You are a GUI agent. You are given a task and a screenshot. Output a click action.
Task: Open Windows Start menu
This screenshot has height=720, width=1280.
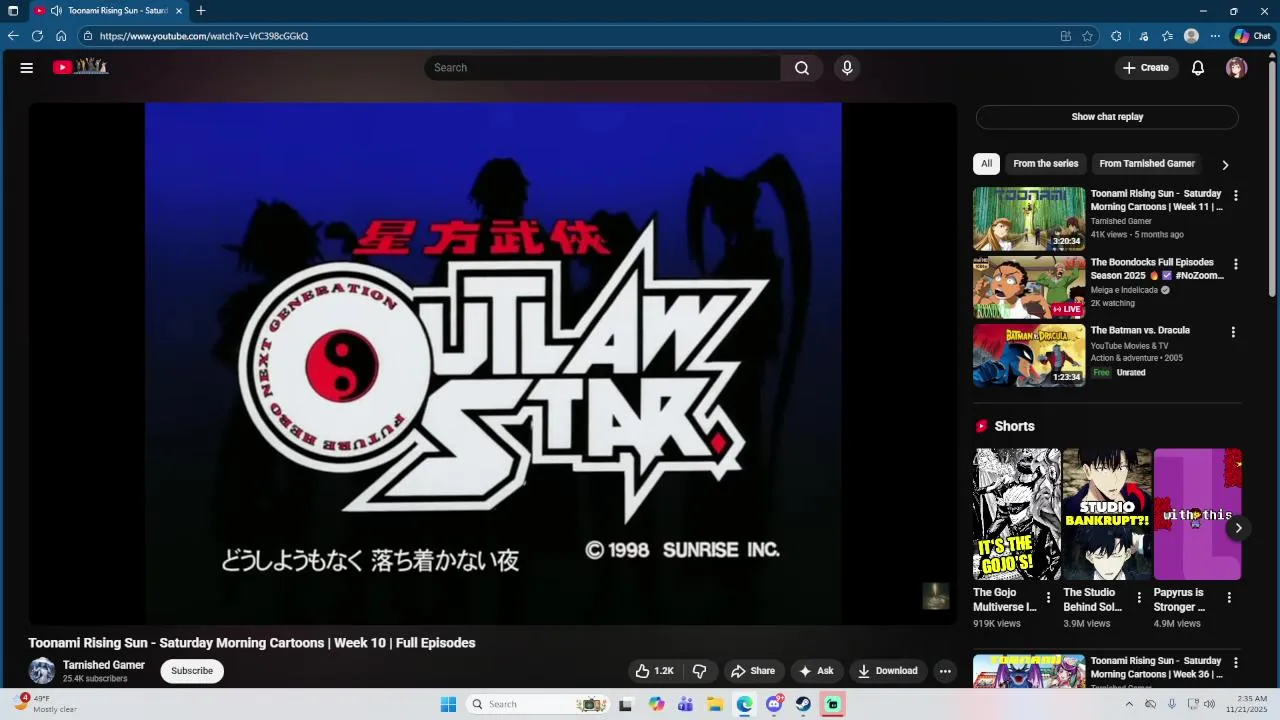click(x=448, y=704)
